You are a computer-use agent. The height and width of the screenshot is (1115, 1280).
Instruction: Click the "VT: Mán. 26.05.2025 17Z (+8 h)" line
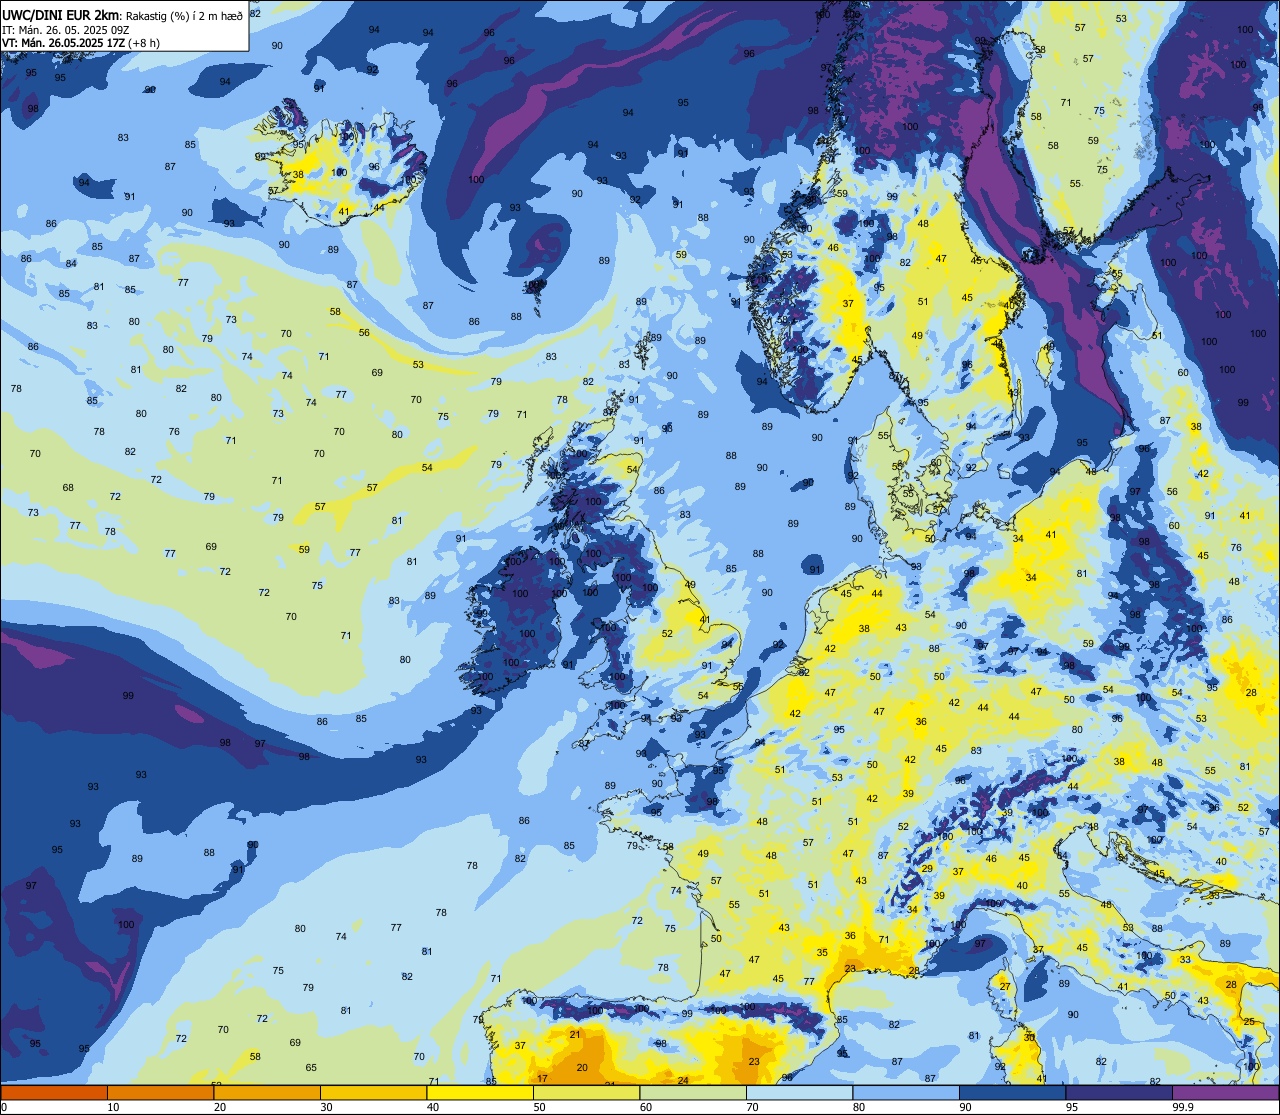[x=81, y=43]
